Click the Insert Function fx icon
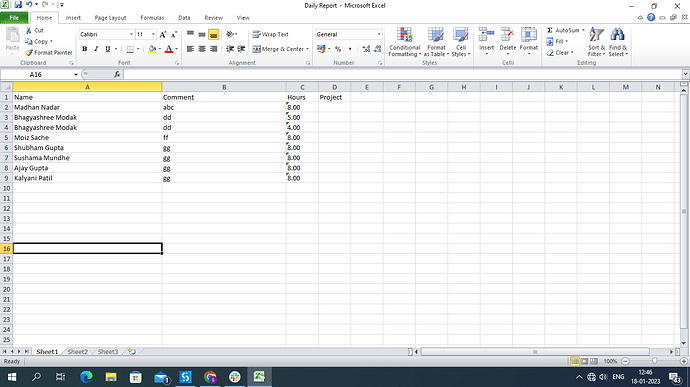Viewport: 690px width, 387px height. pyautogui.click(x=117, y=74)
